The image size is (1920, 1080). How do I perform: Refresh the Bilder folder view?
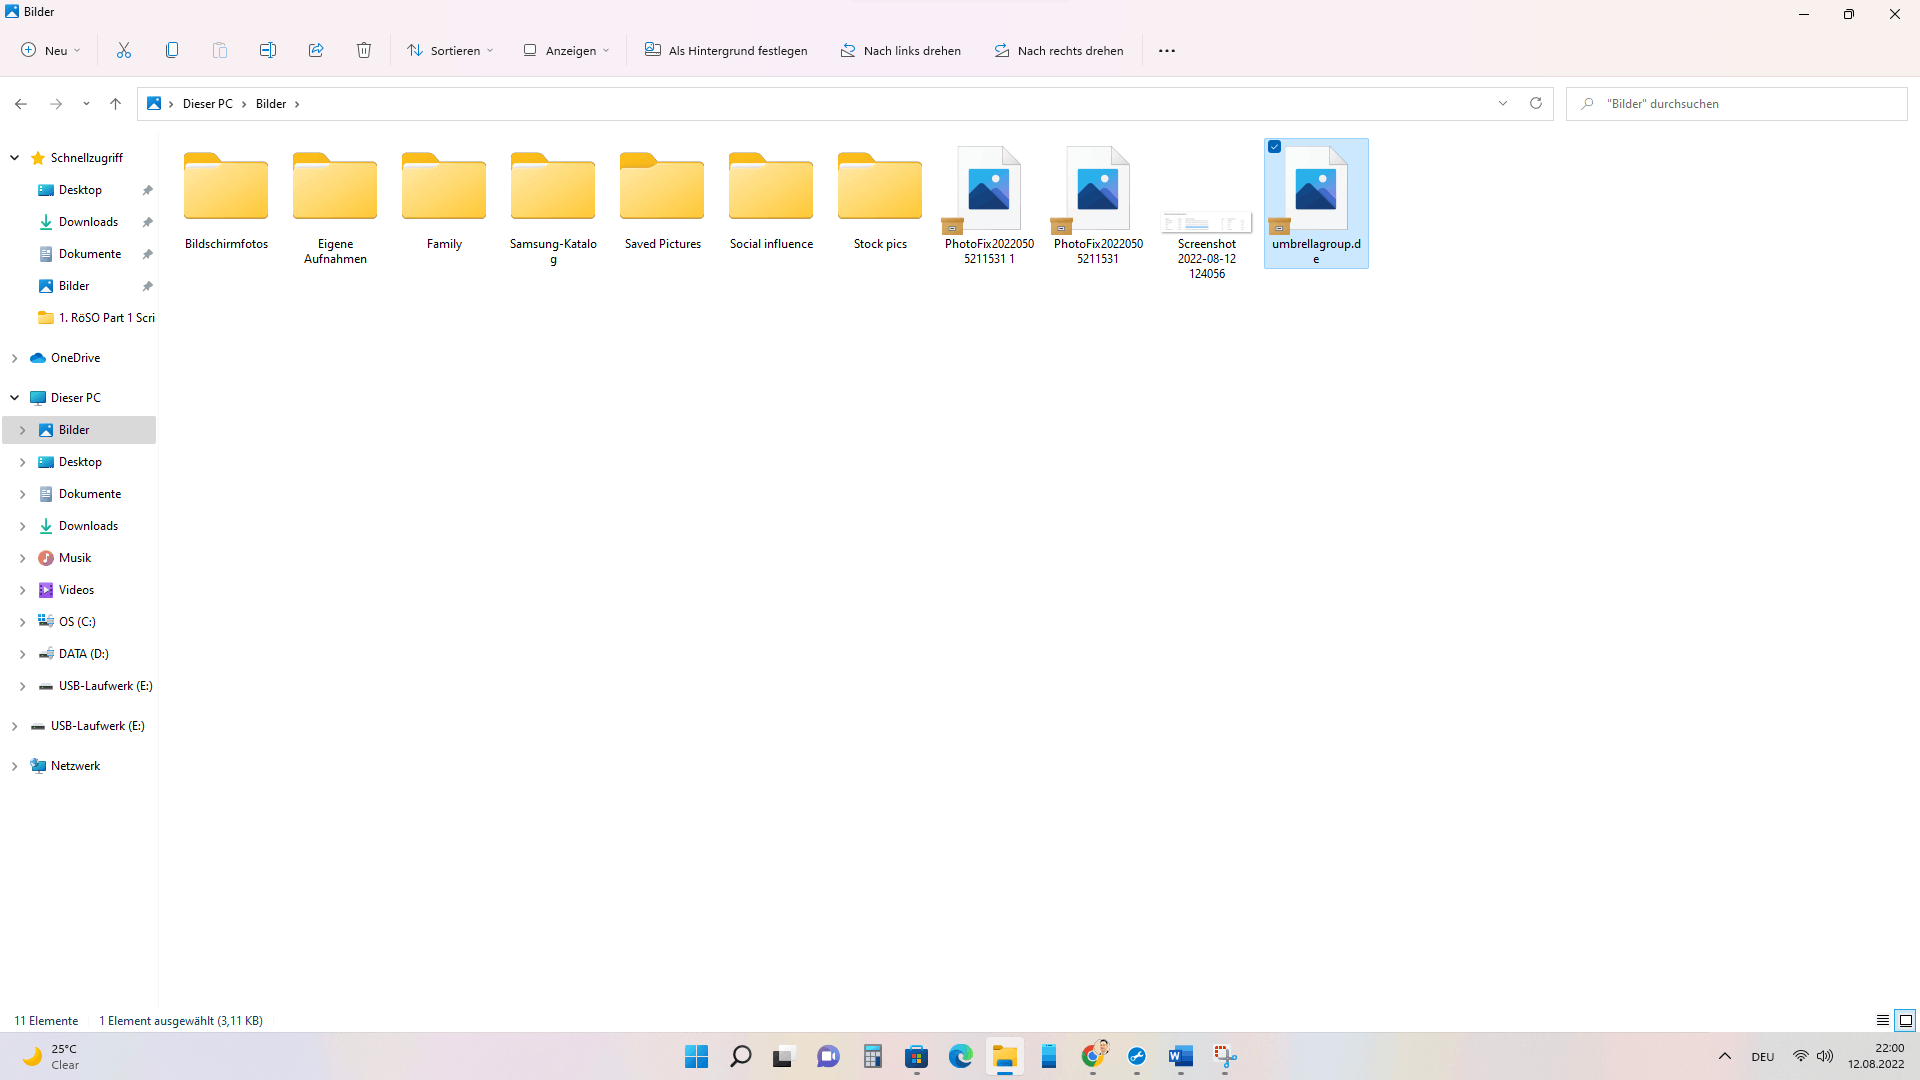pos(1536,103)
